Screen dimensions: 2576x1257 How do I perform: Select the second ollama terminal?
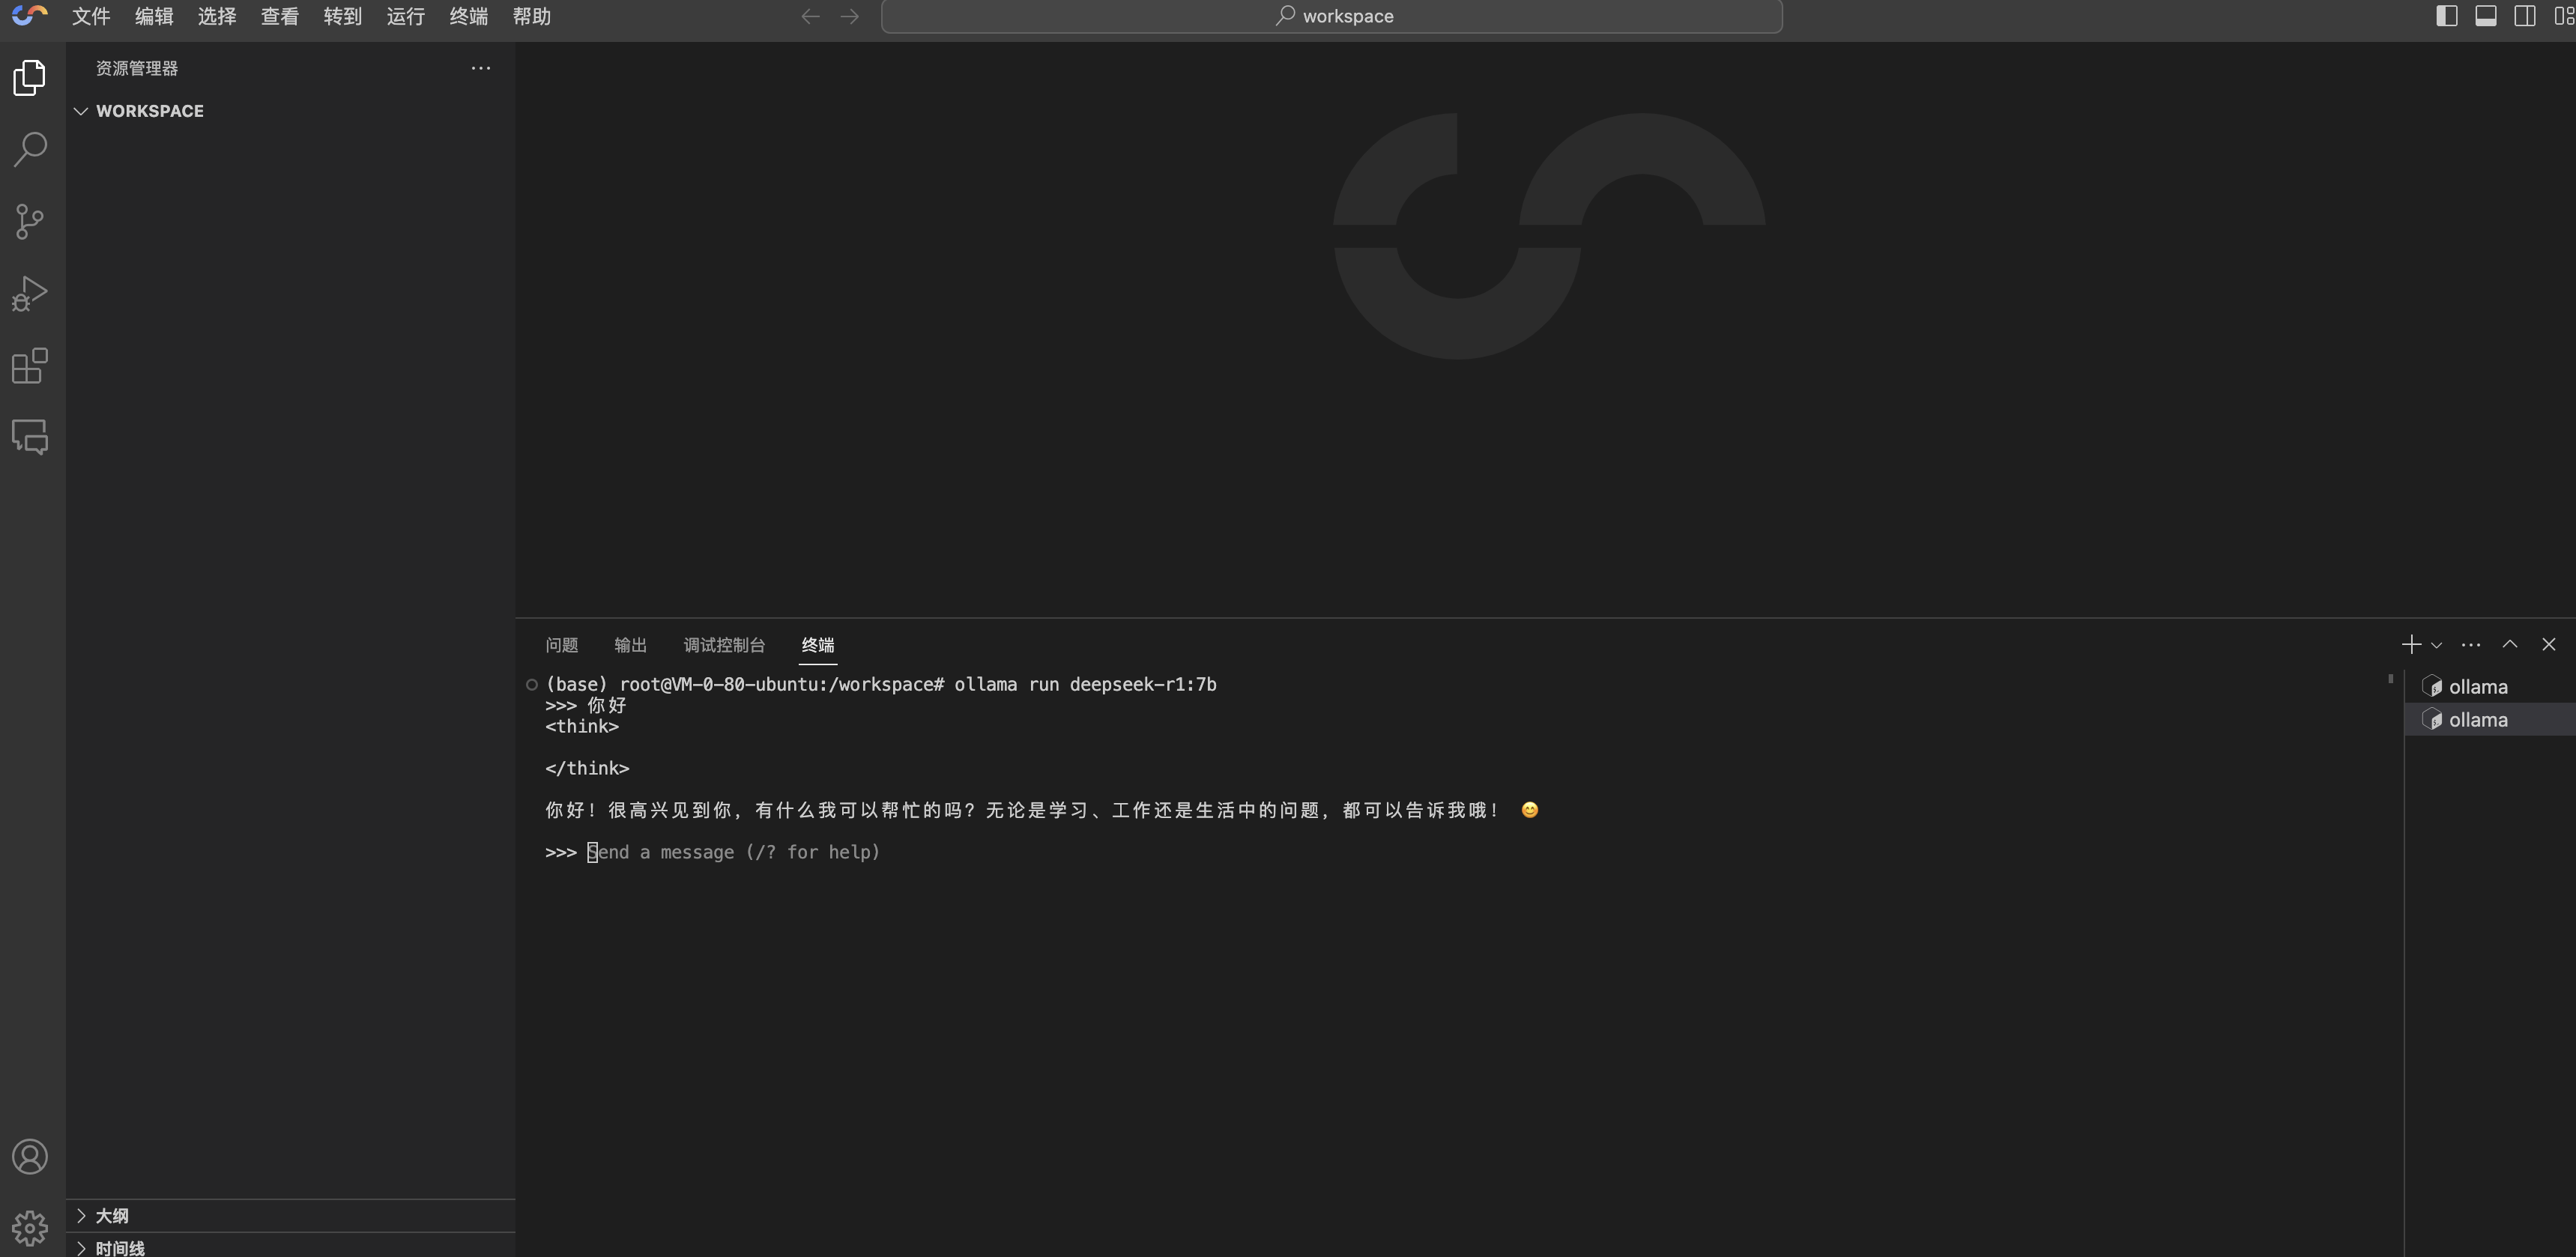2490,719
